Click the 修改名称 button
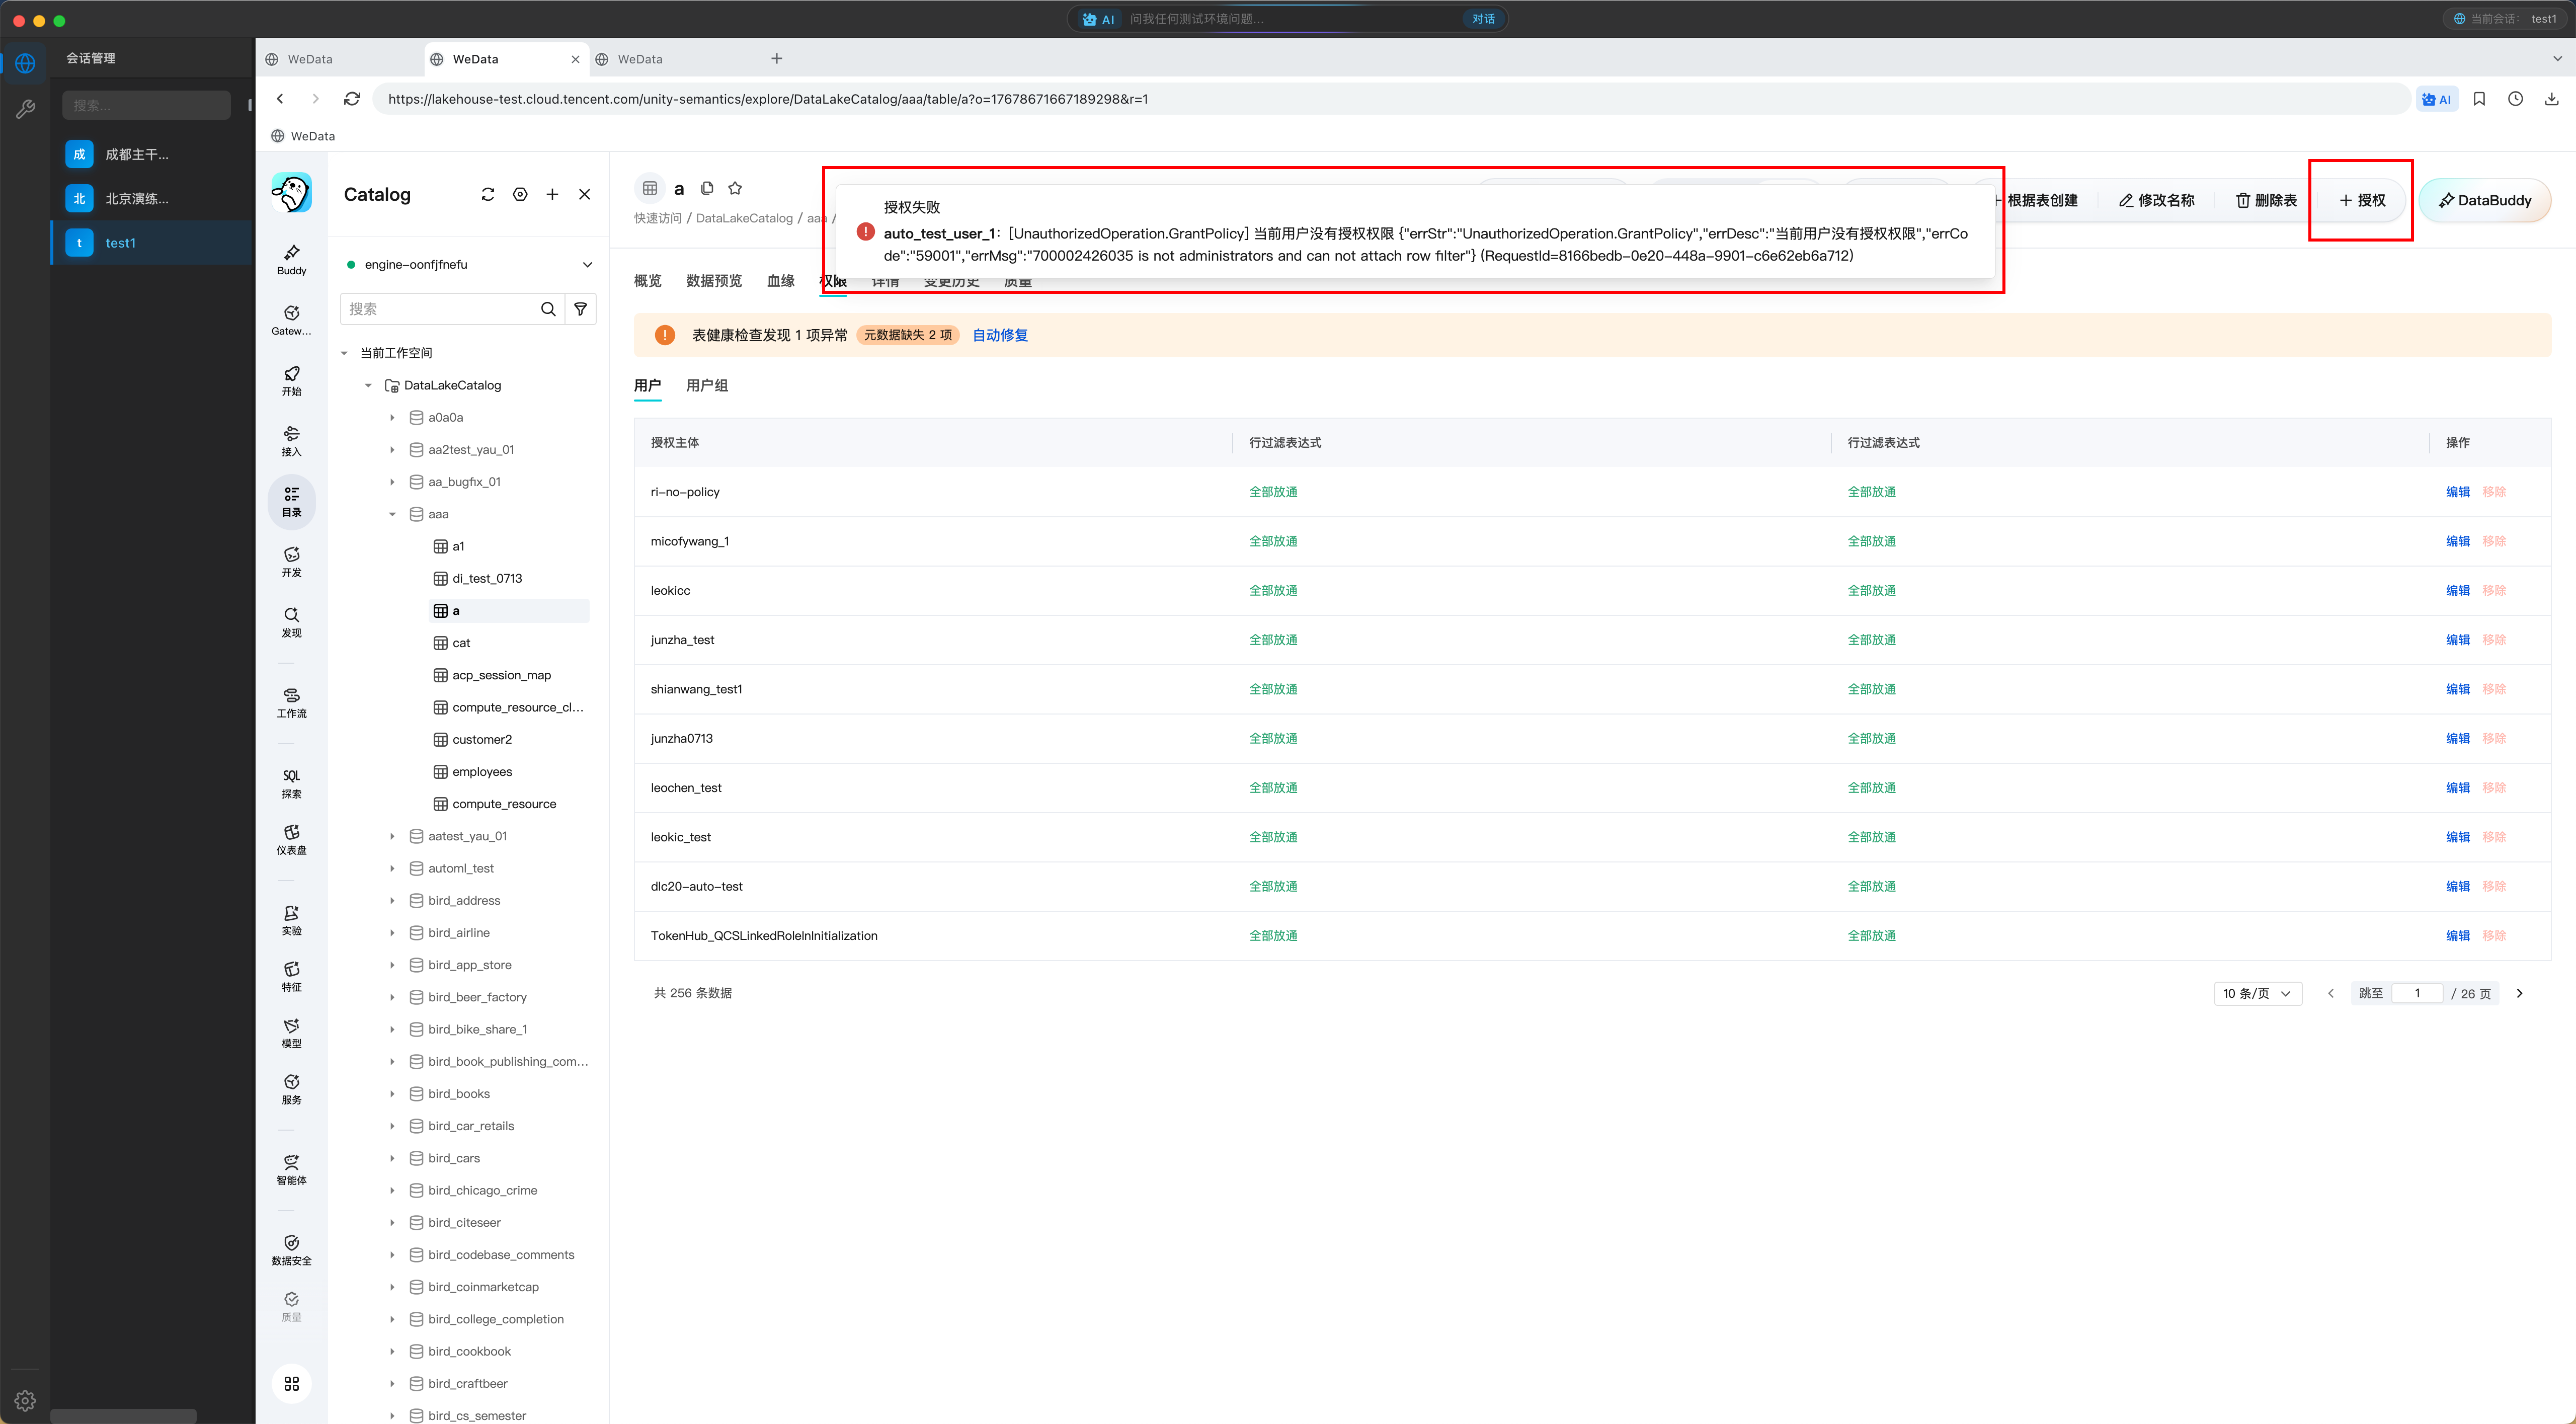The width and height of the screenshot is (2576, 1424). 2156,200
